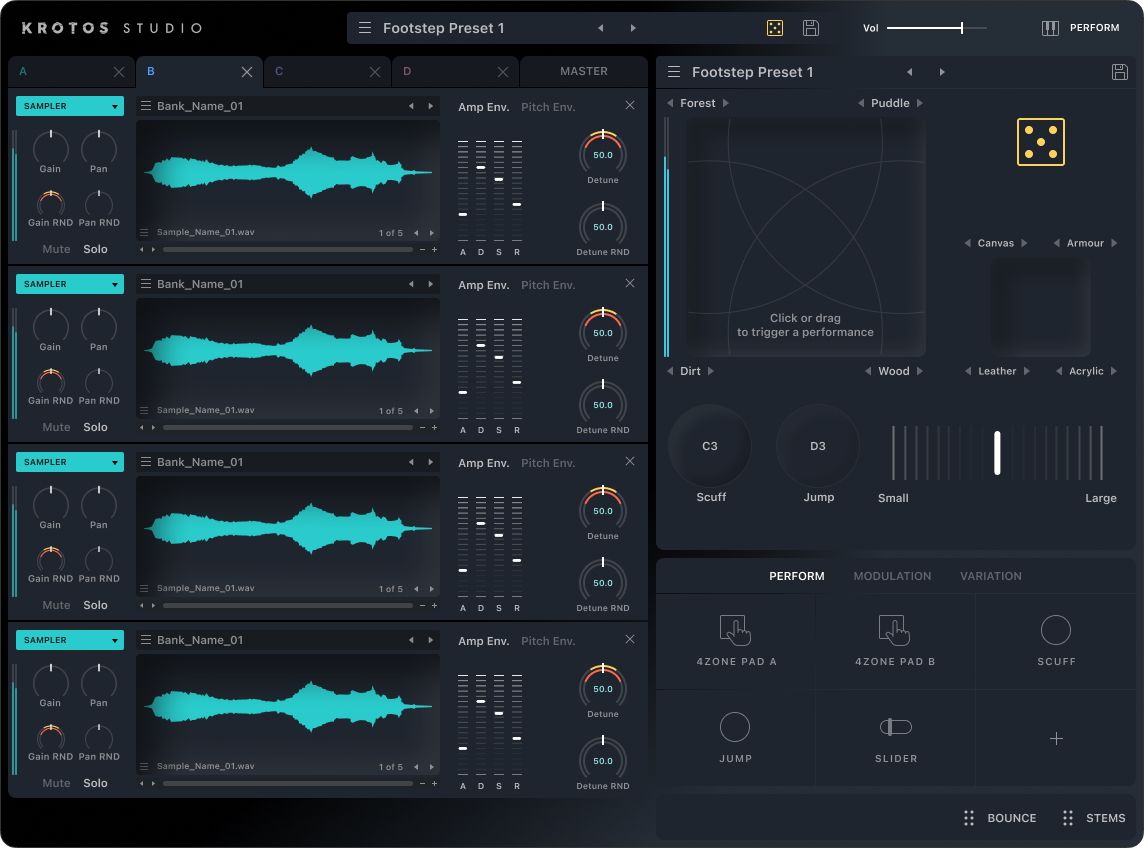1148x849 pixels.
Task: Click the large yellow dice in performance panel
Action: point(1040,142)
